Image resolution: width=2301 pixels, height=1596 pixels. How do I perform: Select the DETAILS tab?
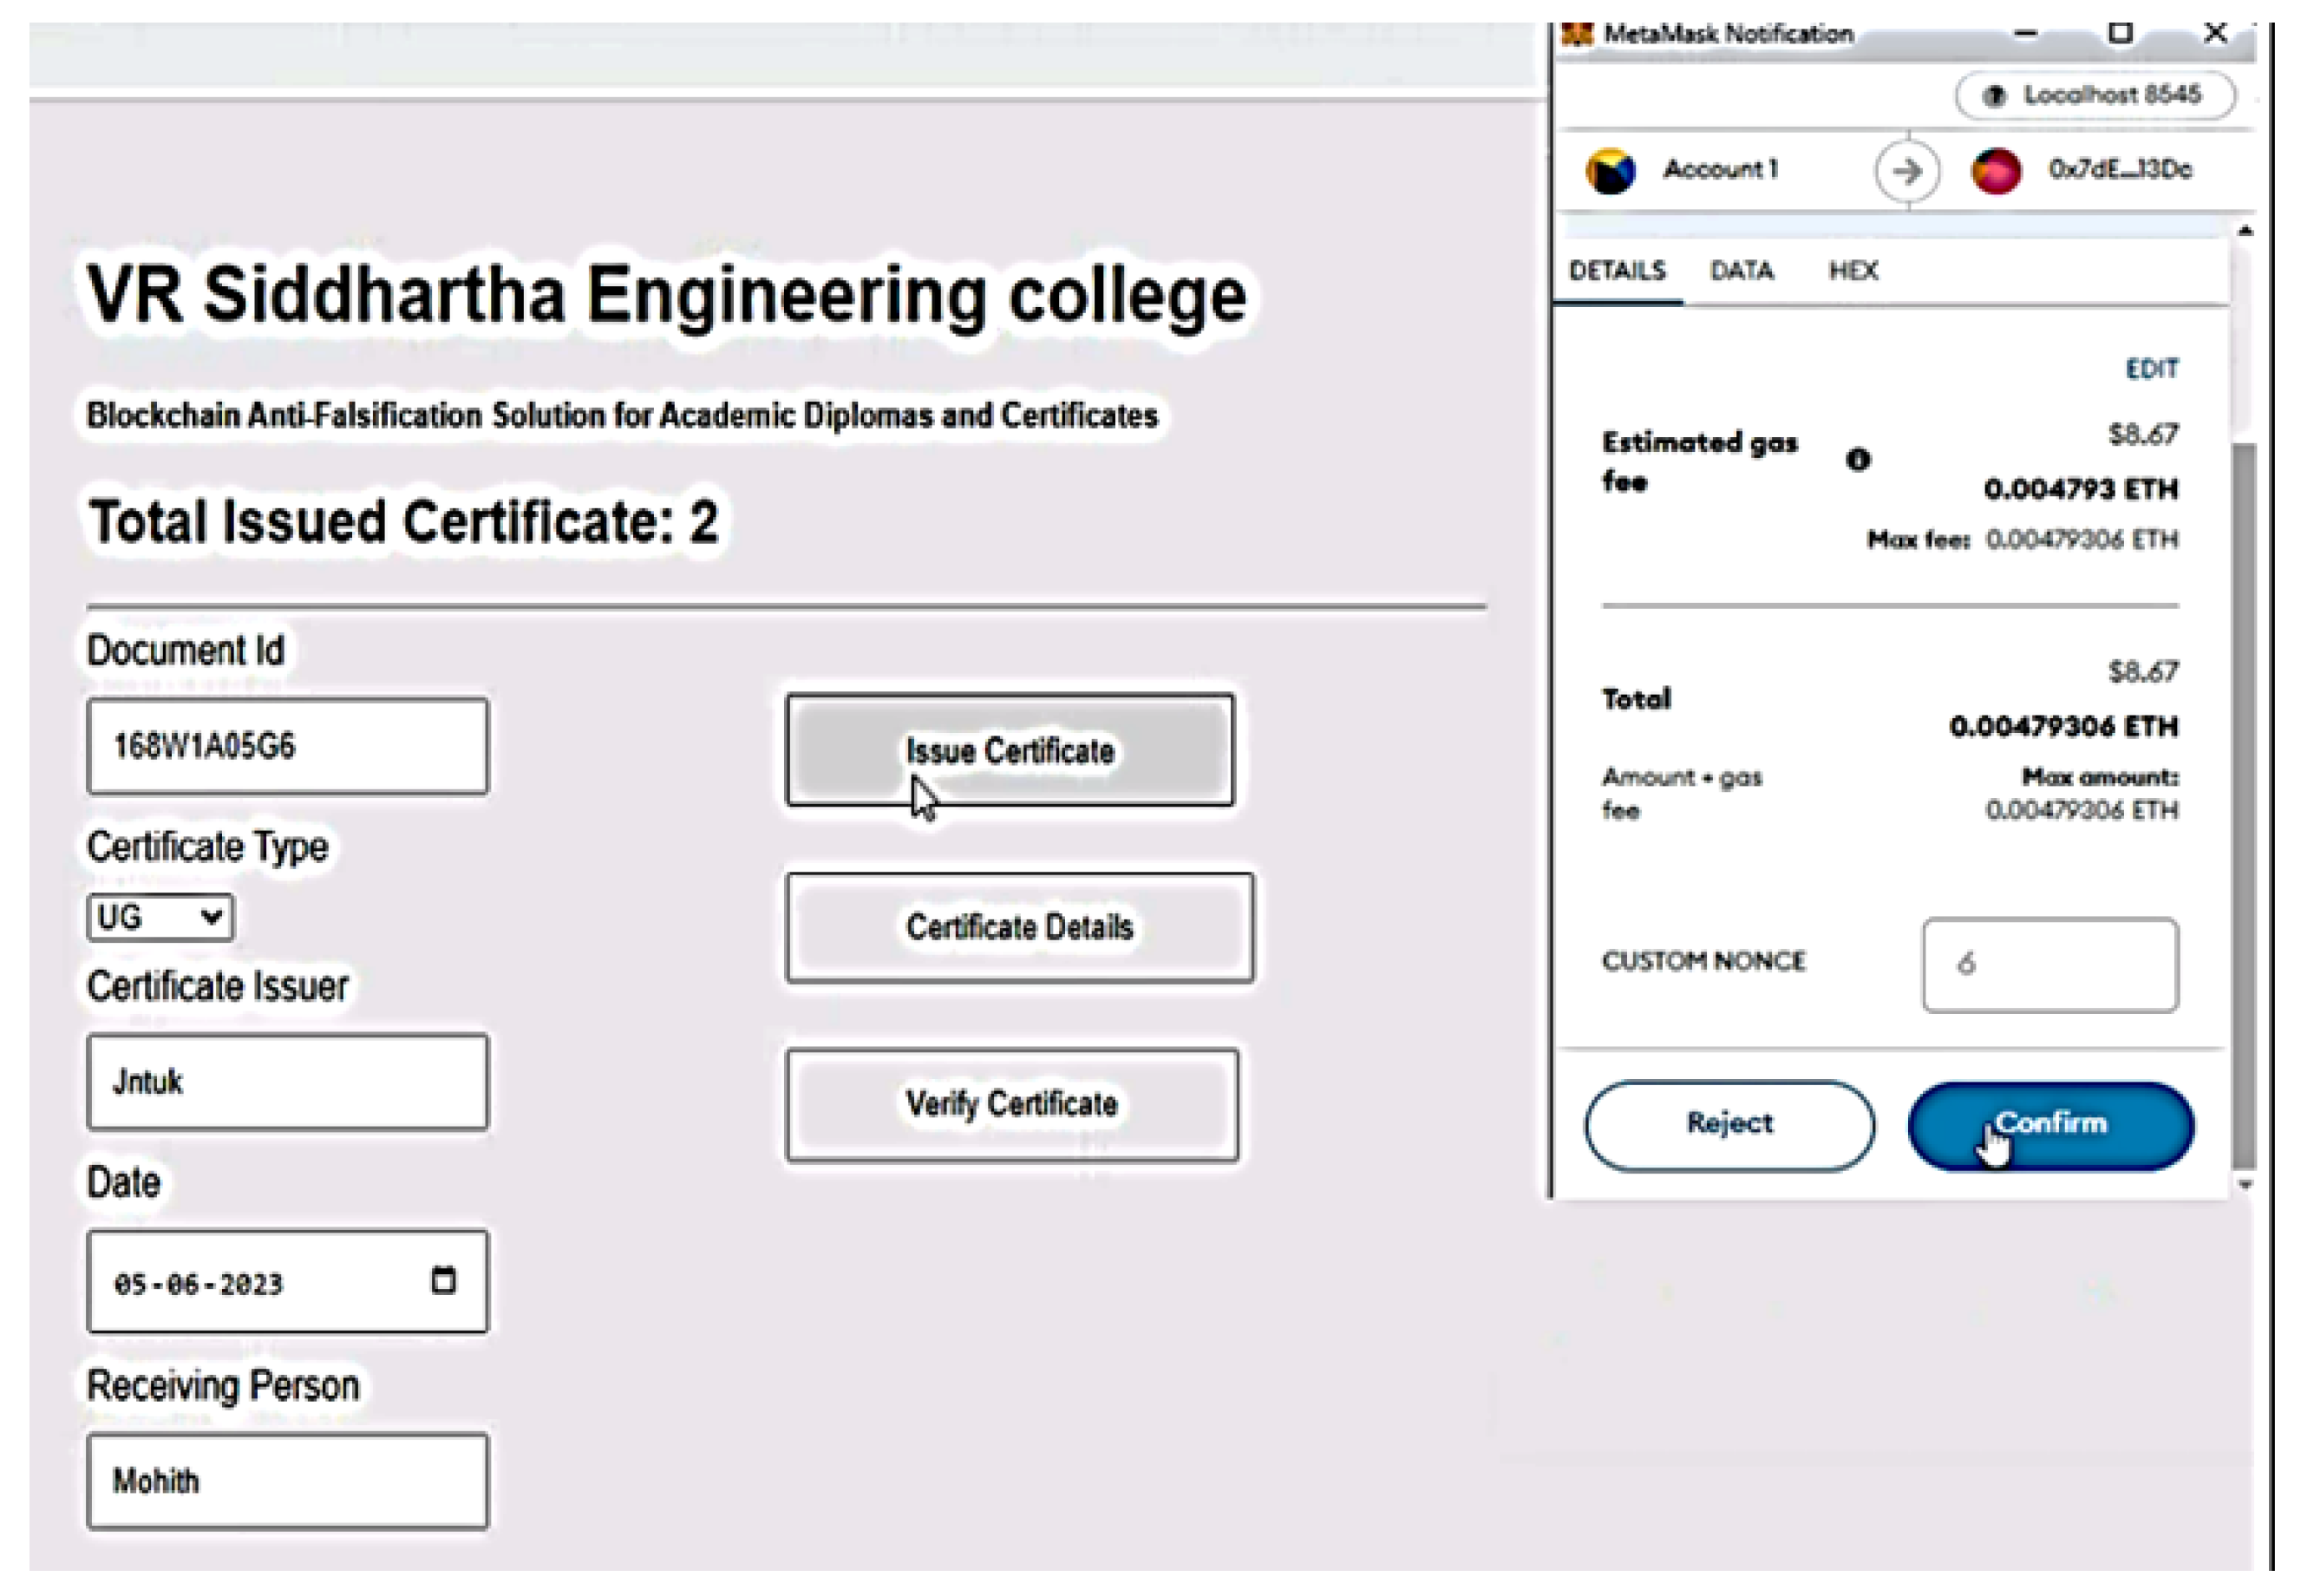pyautogui.click(x=1617, y=270)
